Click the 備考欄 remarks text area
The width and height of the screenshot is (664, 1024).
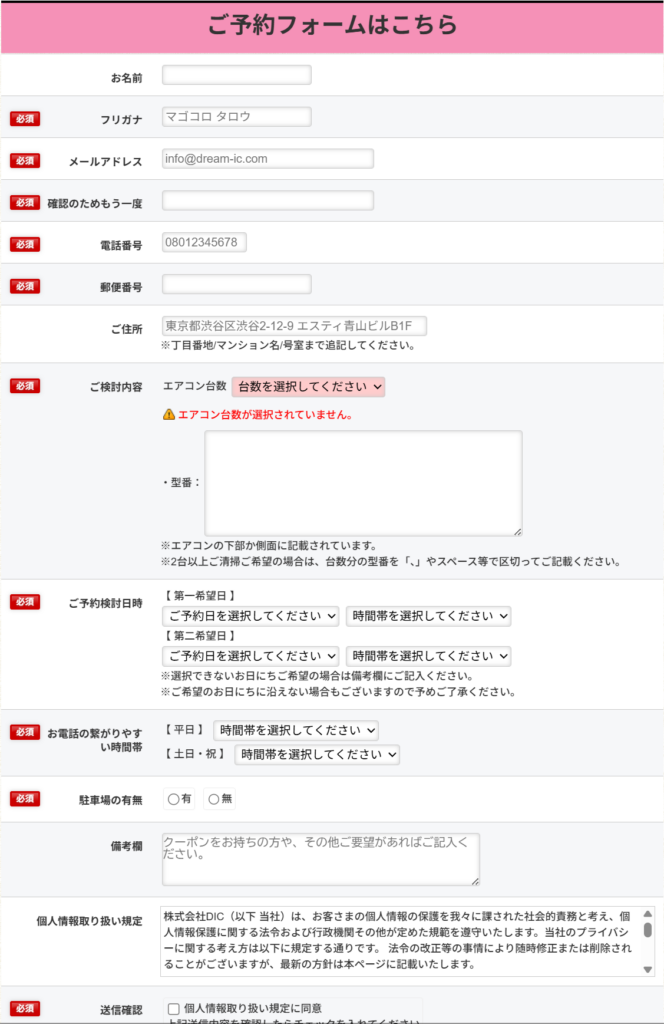coord(320,859)
